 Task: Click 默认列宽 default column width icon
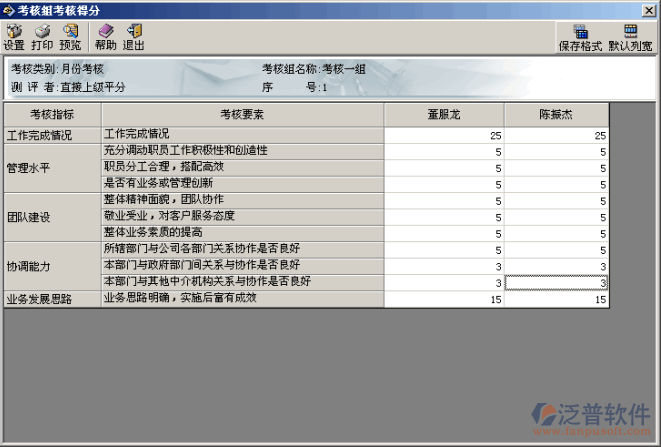[x=630, y=38]
